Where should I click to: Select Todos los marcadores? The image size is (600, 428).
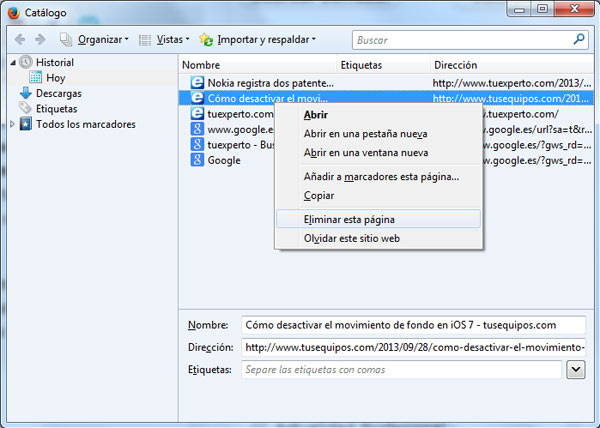click(x=86, y=124)
